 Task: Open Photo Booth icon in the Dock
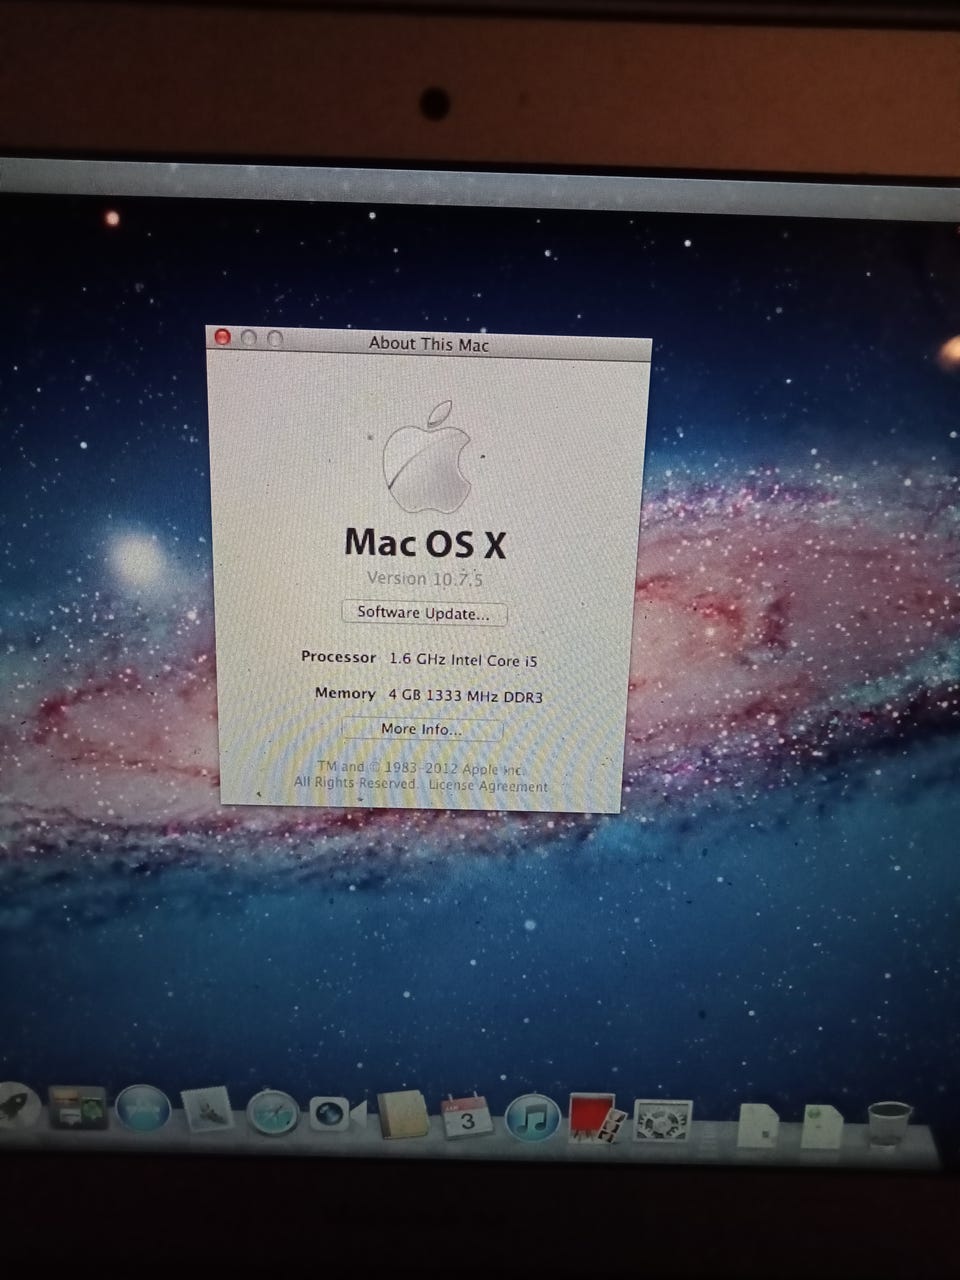tap(597, 1119)
